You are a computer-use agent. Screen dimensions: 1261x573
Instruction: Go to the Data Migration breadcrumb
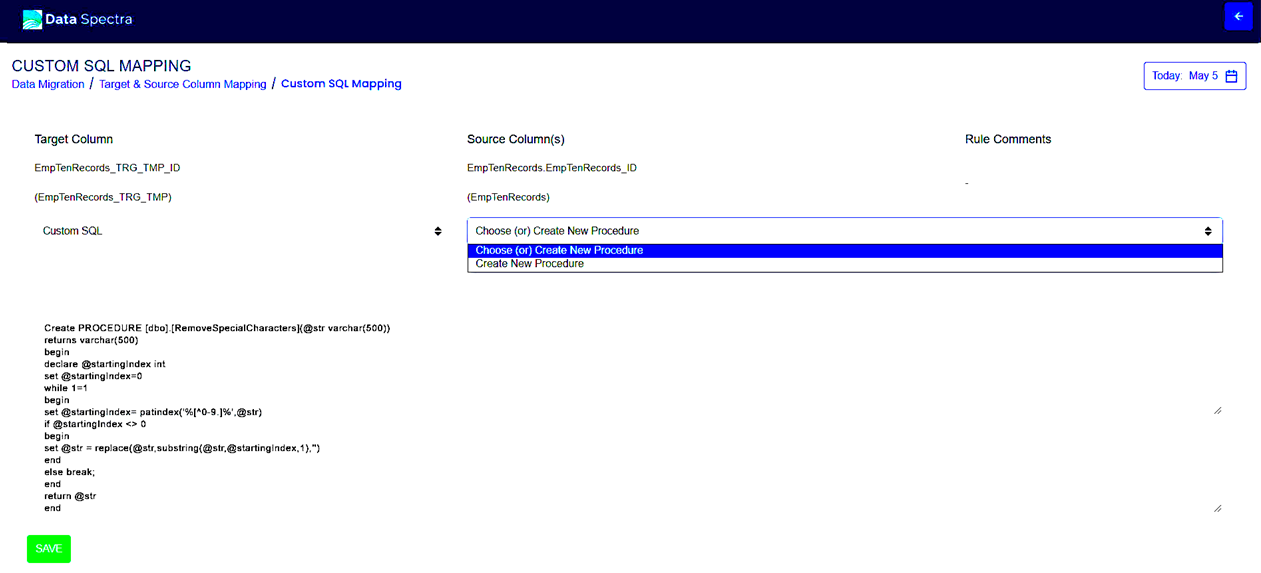pos(48,85)
